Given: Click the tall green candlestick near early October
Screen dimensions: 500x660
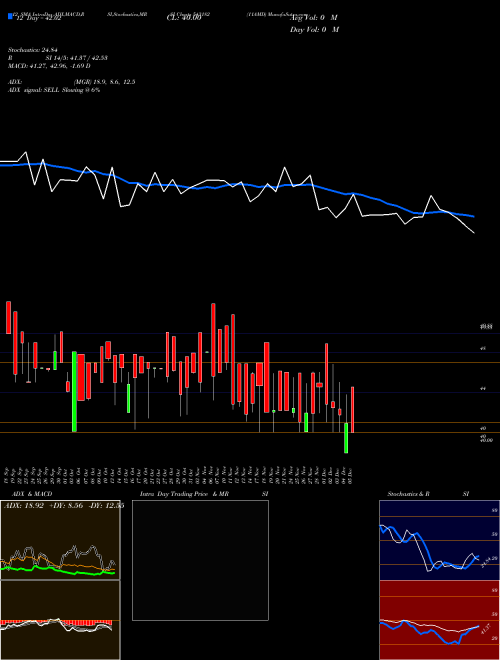Looking at the screenshot, I should tap(74, 391).
